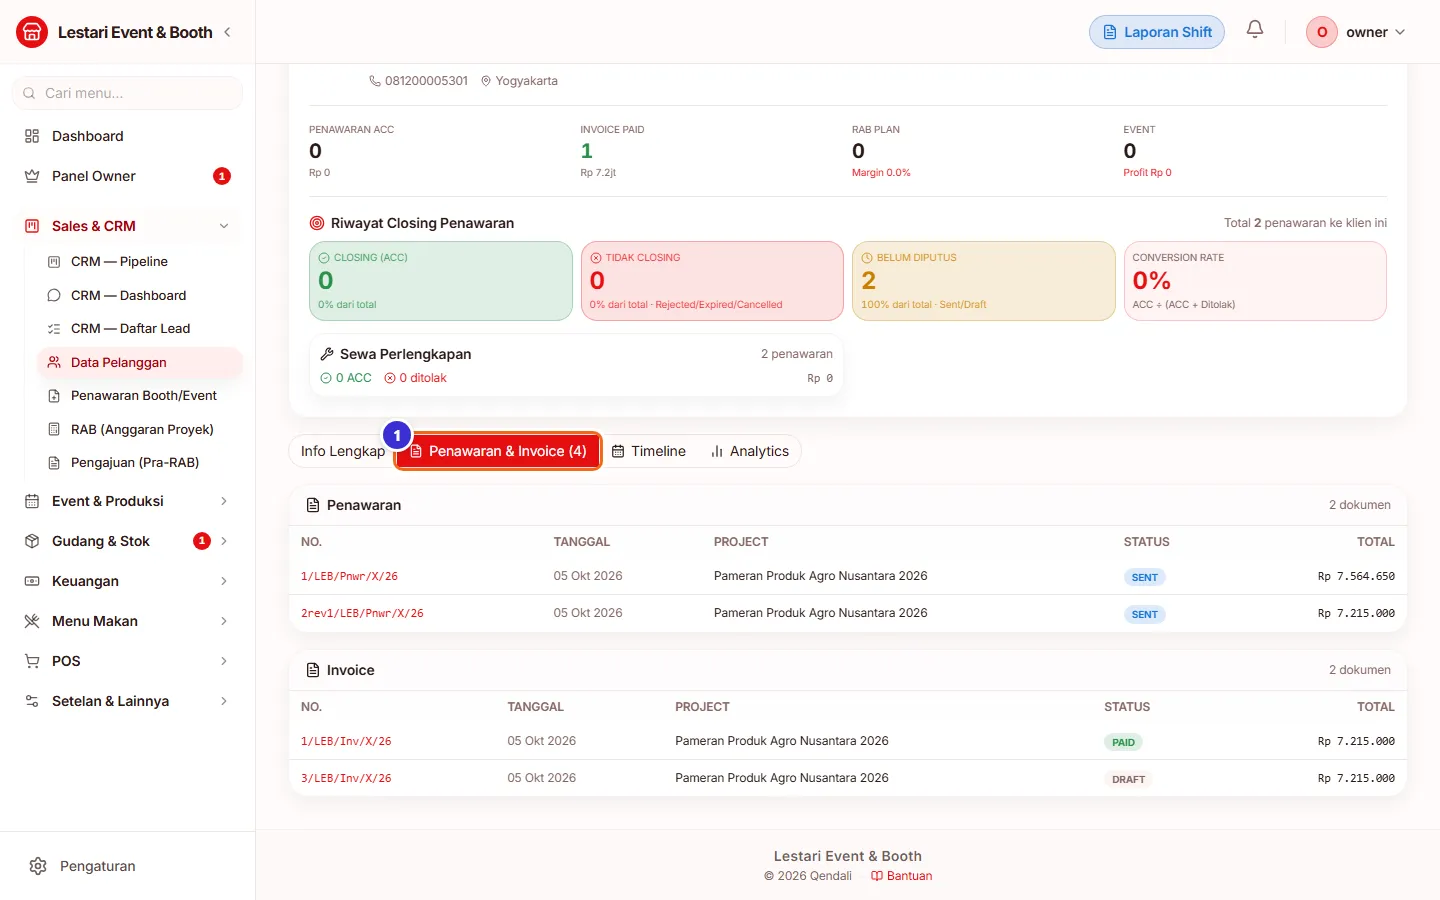Open CRM — Pipeline page

click(139, 261)
